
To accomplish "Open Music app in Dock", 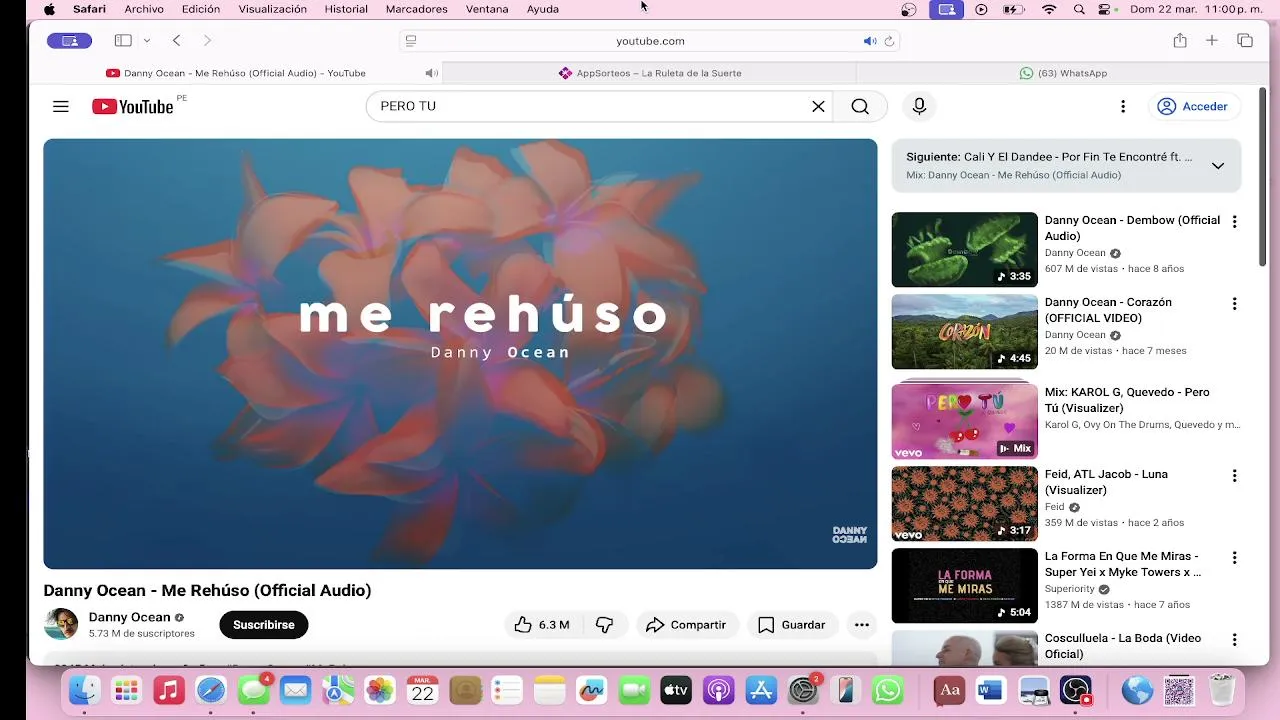I will click(168, 690).
